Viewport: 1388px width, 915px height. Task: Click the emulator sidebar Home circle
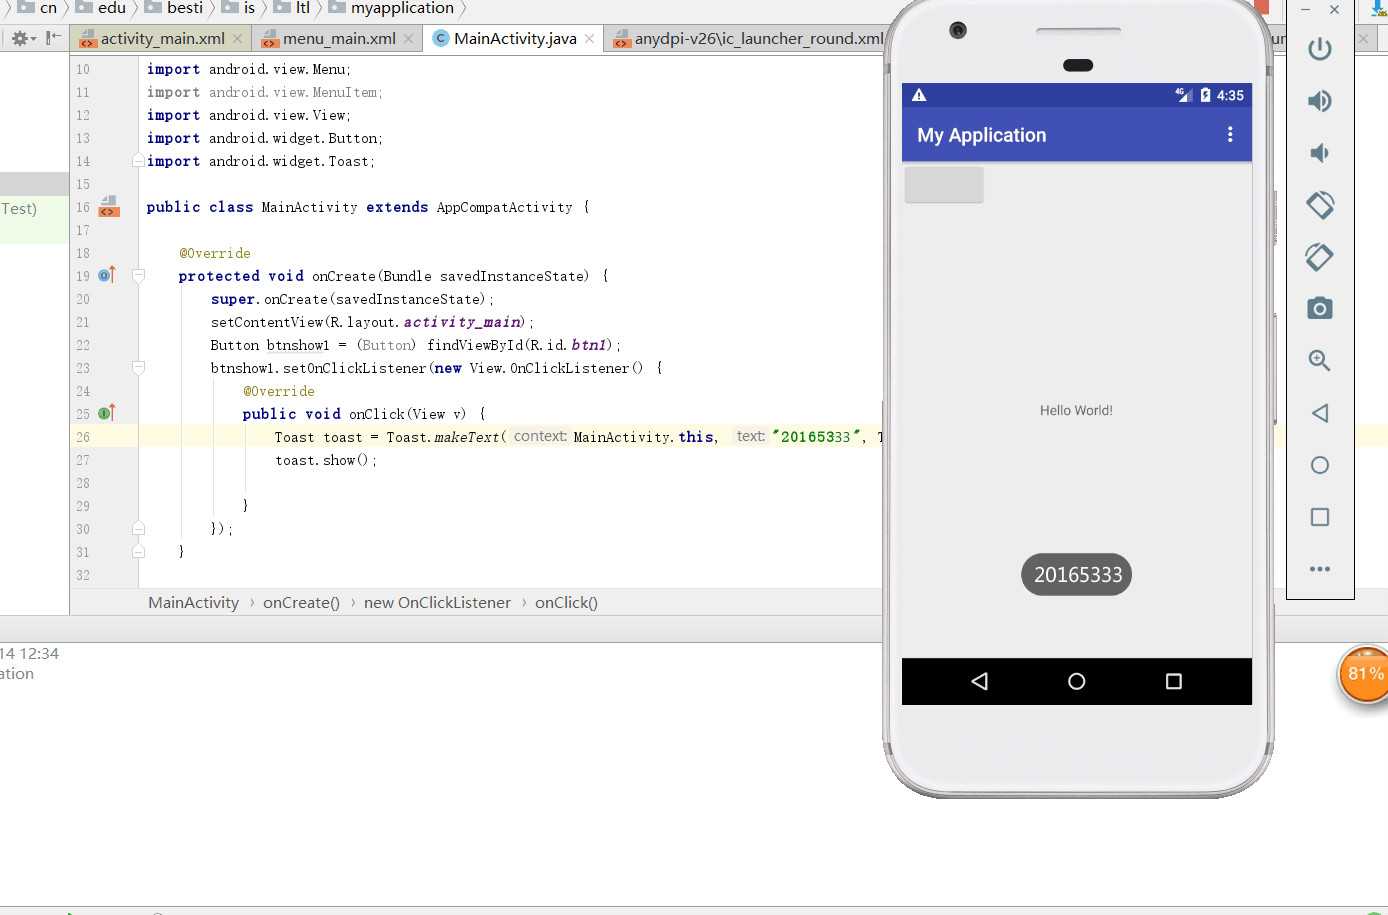tap(1320, 465)
